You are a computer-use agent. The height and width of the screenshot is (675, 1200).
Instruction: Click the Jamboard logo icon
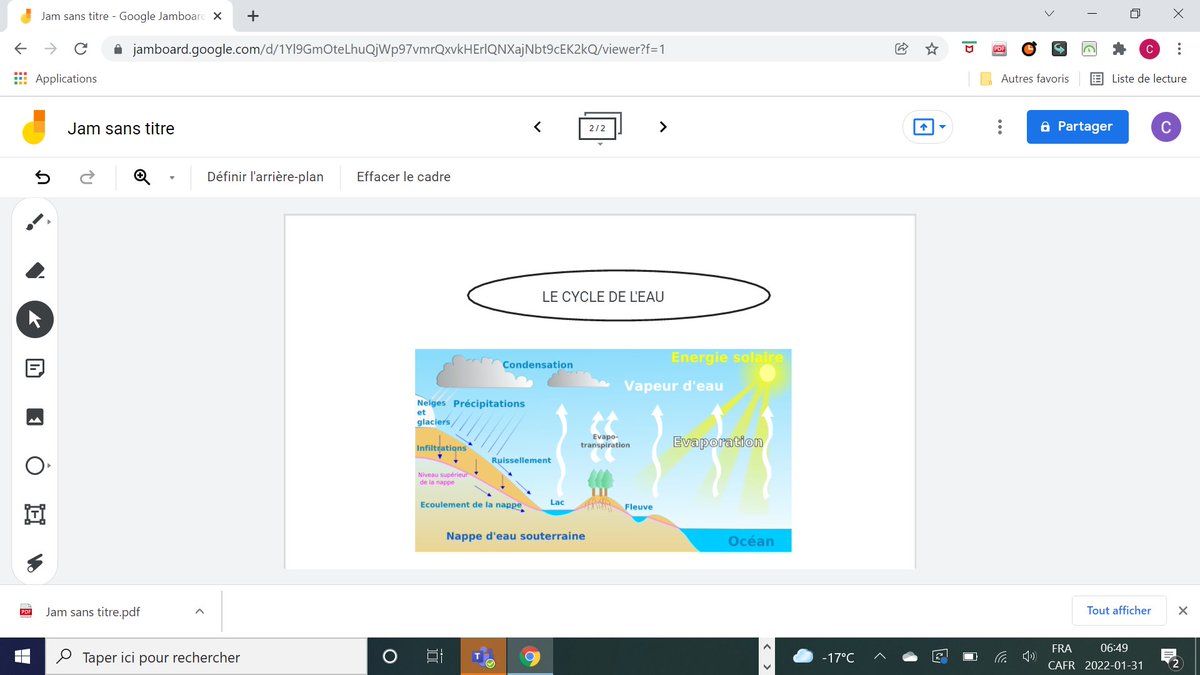(x=34, y=127)
